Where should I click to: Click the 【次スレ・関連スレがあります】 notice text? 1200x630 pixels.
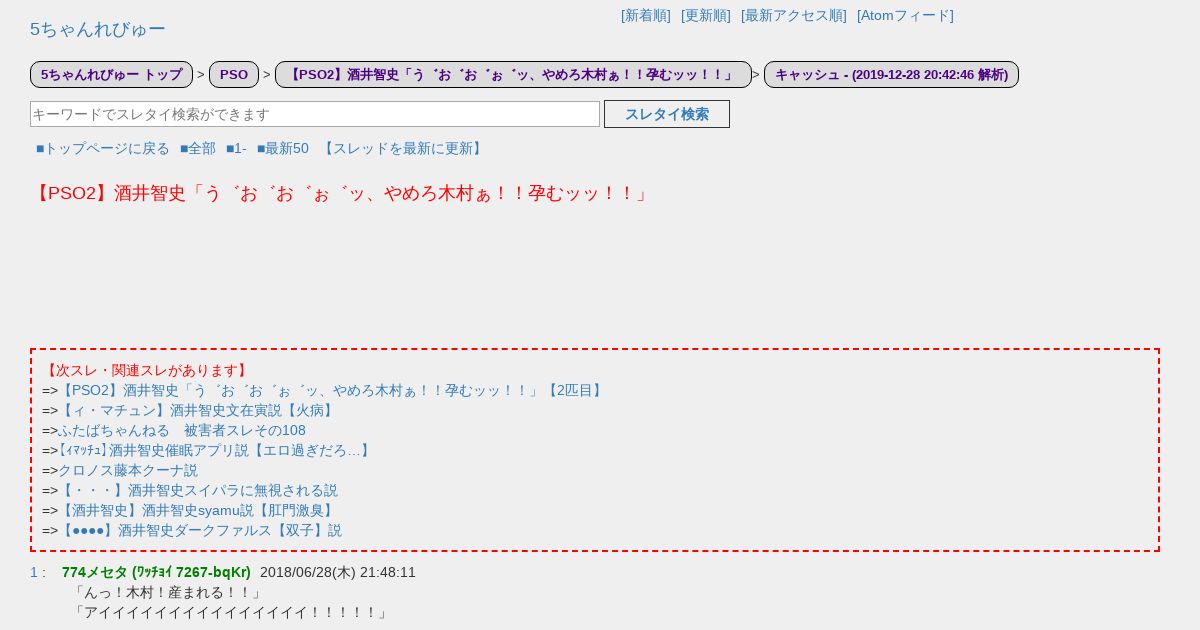coord(146,370)
